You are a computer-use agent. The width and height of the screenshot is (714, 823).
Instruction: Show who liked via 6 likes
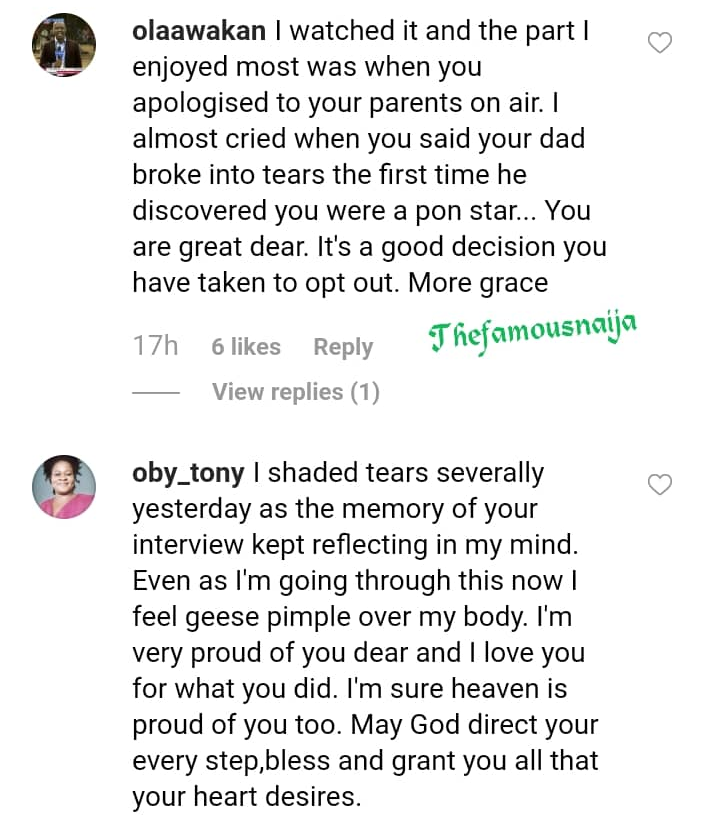click(x=246, y=347)
